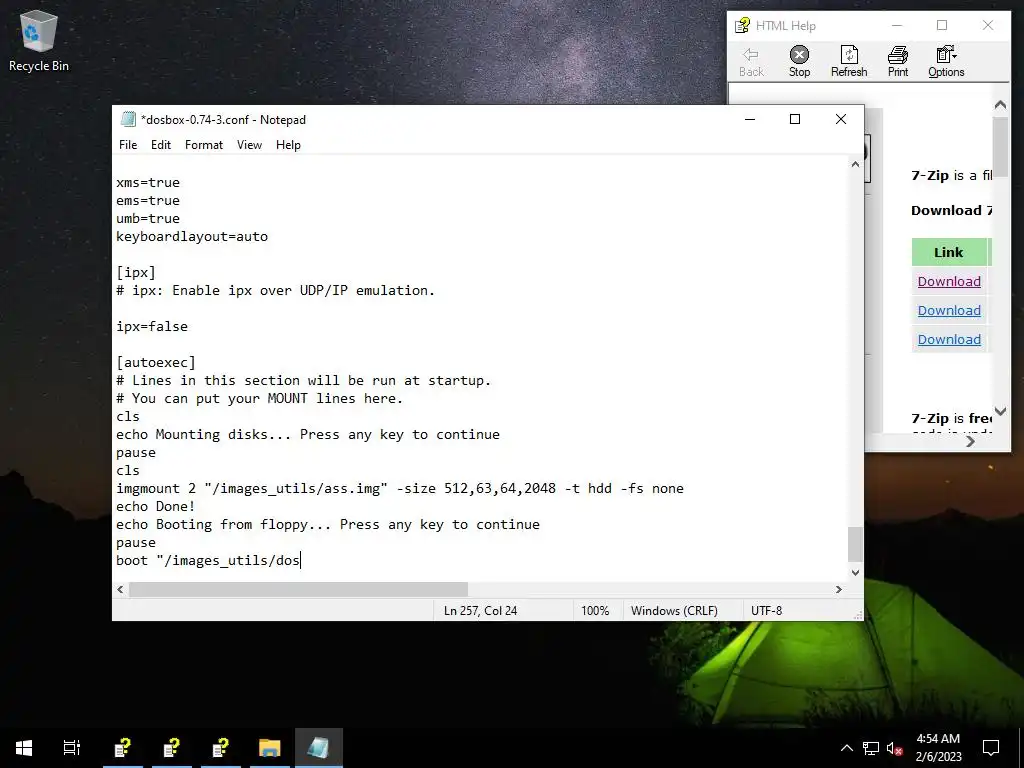Select Notepad taskbar icon

pos(319,748)
